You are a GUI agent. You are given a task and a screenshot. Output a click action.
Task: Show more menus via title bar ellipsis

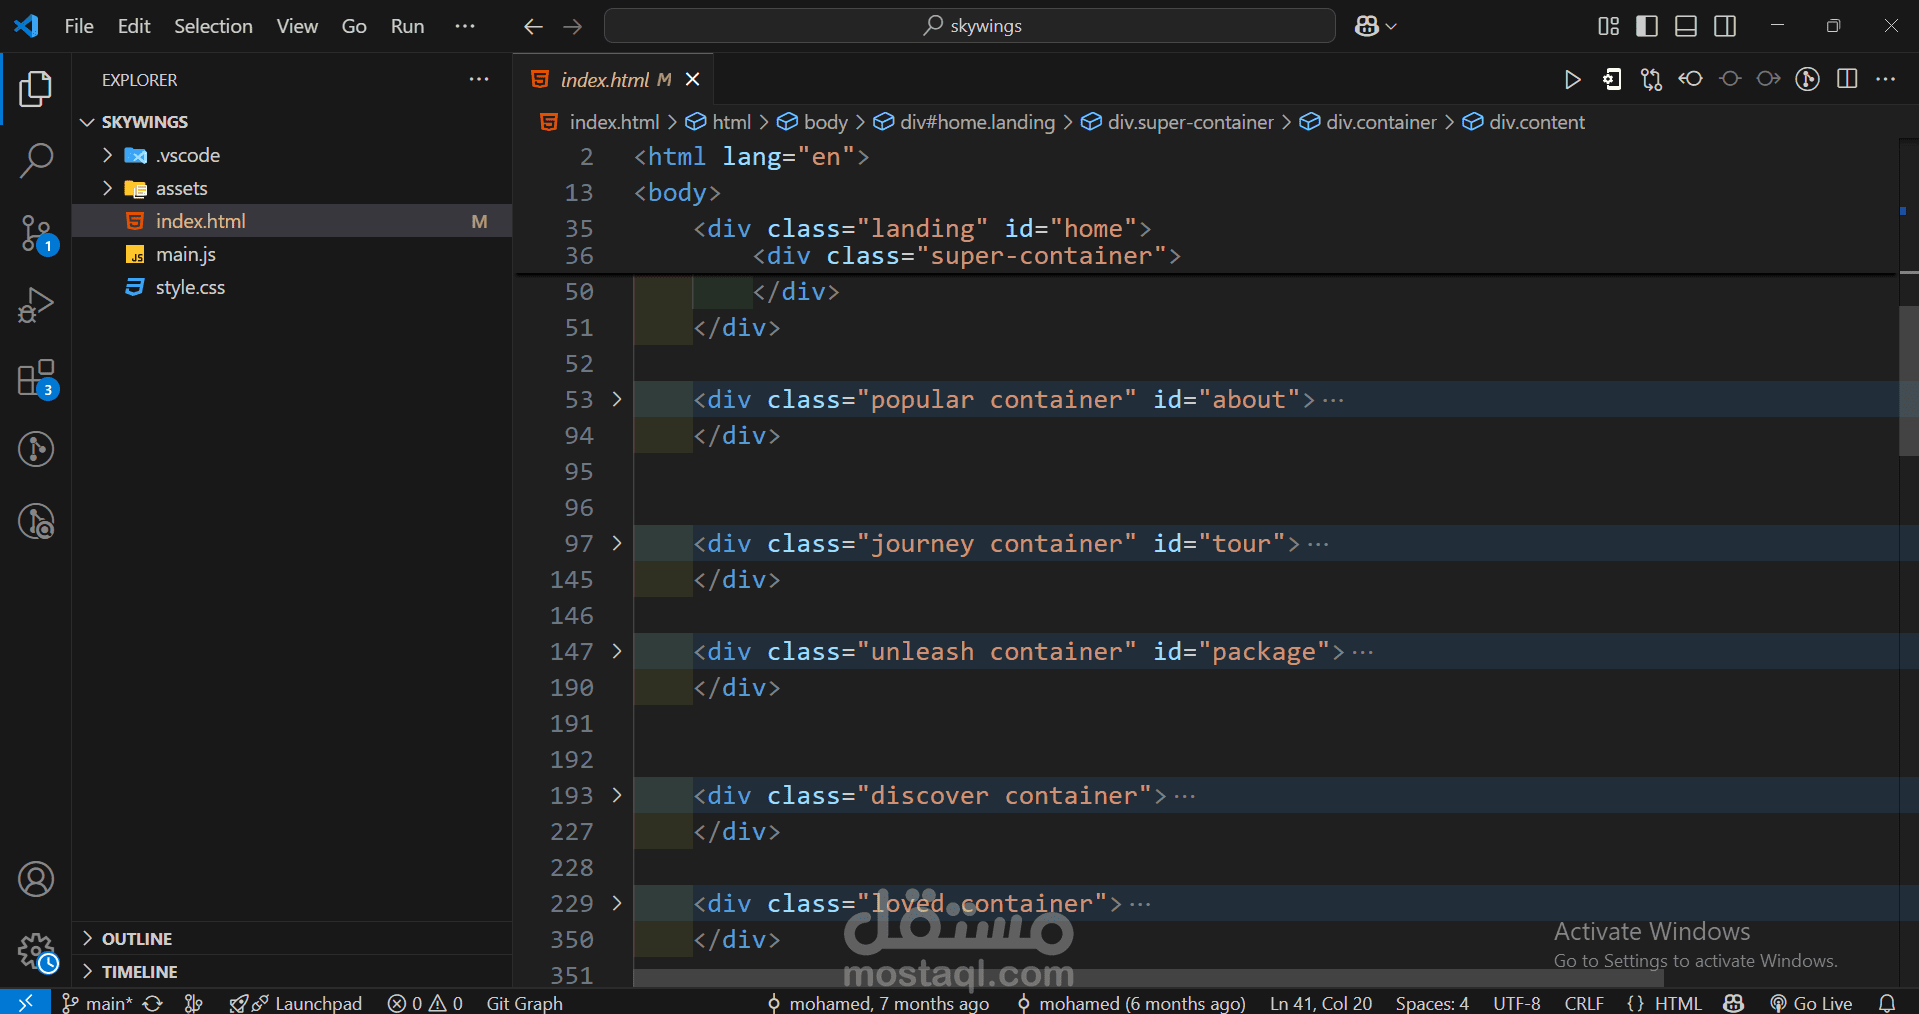[465, 26]
